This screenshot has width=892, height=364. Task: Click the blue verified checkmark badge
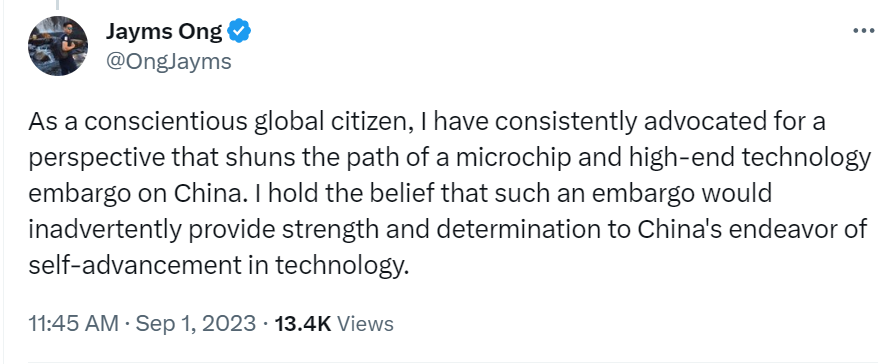239,31
